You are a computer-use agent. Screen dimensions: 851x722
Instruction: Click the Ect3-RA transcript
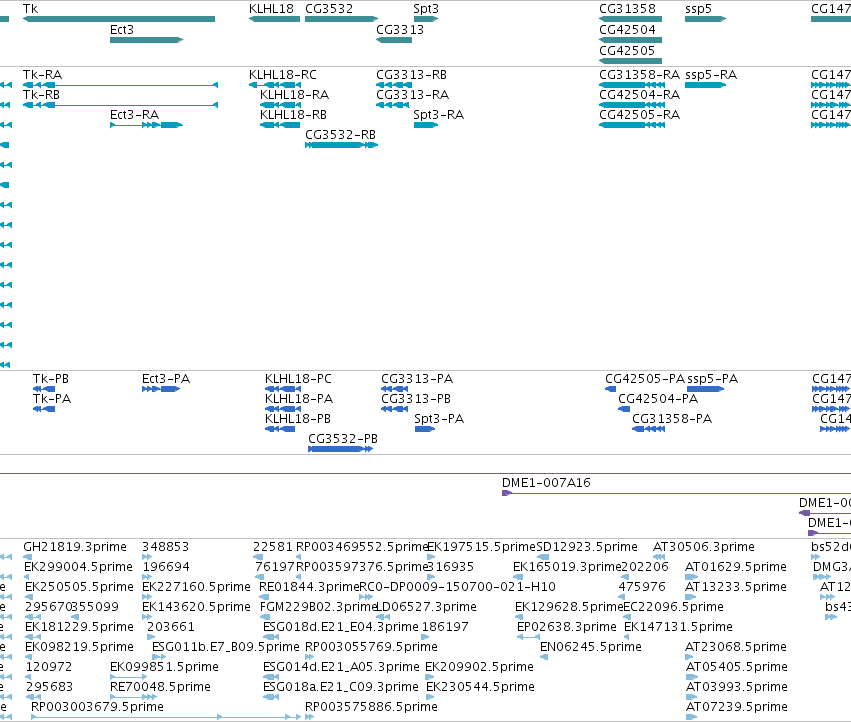point(147,125)
